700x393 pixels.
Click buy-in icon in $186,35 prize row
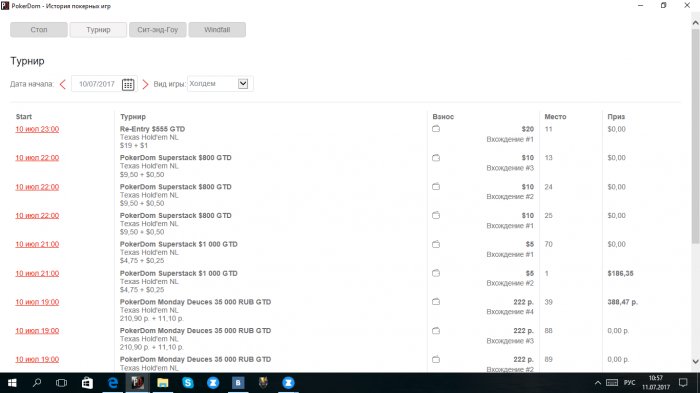click(x=436, y=273)
